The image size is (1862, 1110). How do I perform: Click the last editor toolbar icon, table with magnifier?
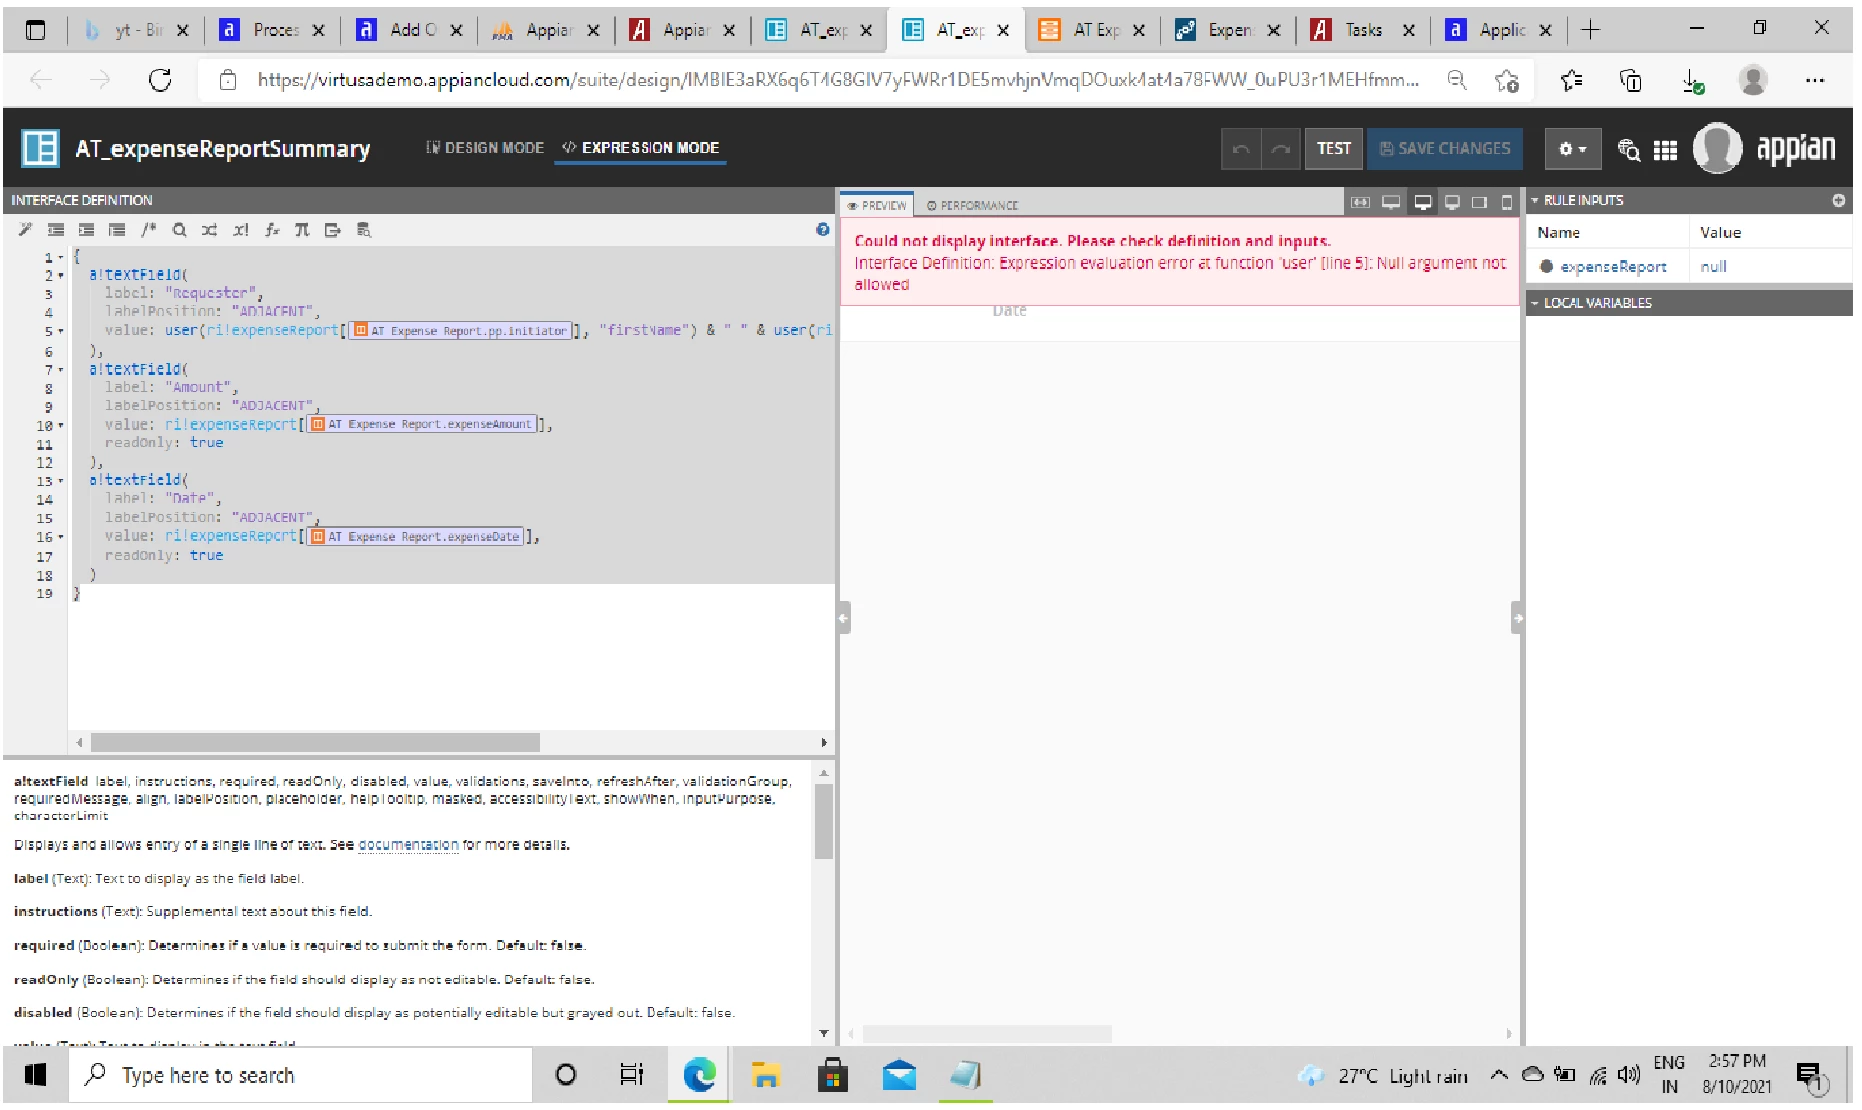(x=364, y=230)
